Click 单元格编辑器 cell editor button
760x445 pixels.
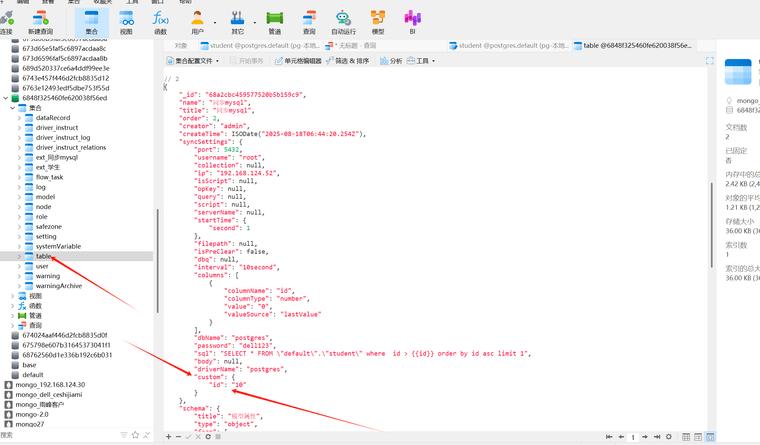click(x=298, y=61)
